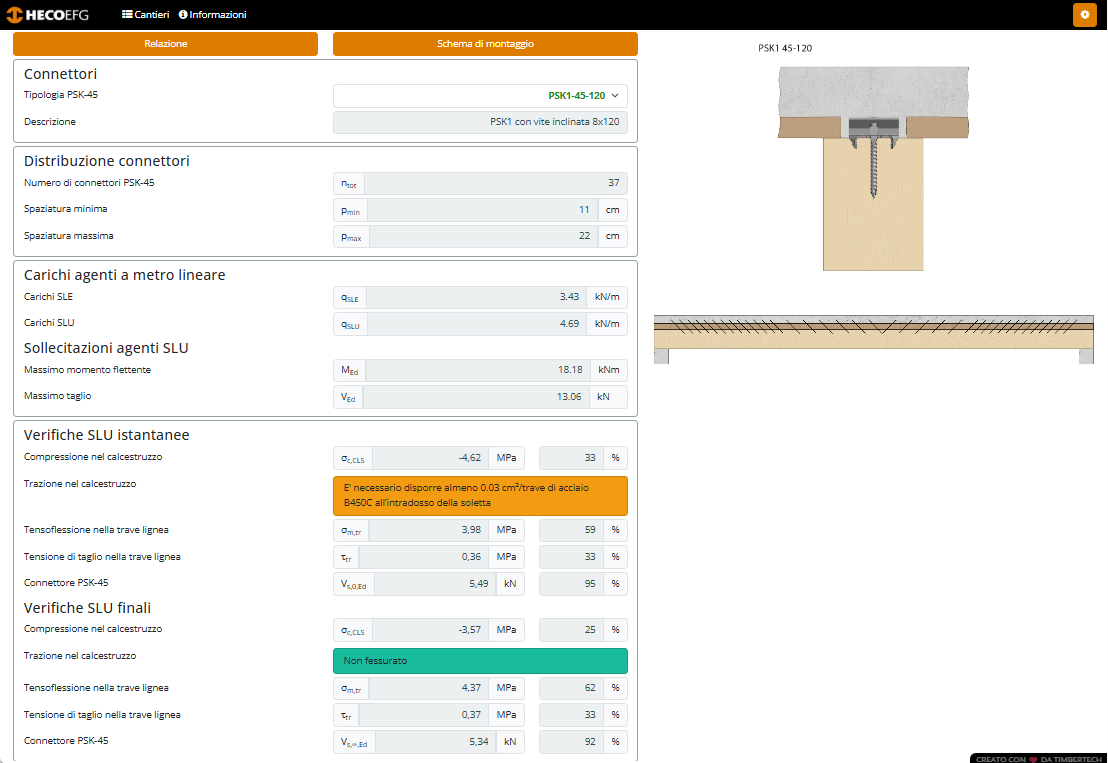Viewport: 1108px width, 763px height.
Task: Click the Connettori section heading
Action: [61, 74]
